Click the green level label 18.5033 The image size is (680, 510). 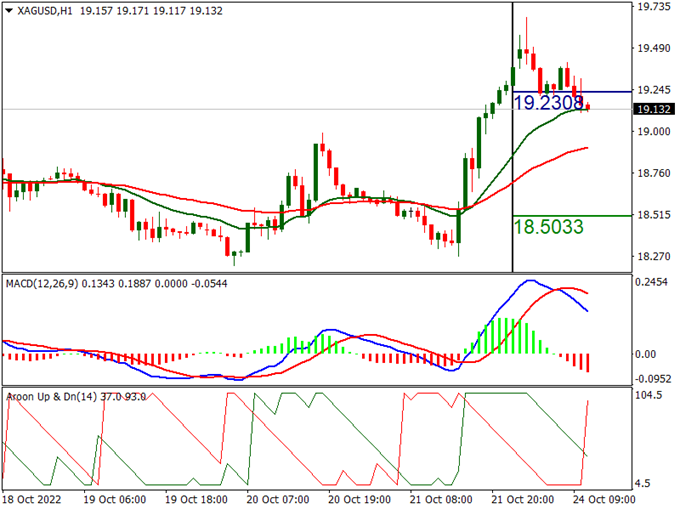549,227
